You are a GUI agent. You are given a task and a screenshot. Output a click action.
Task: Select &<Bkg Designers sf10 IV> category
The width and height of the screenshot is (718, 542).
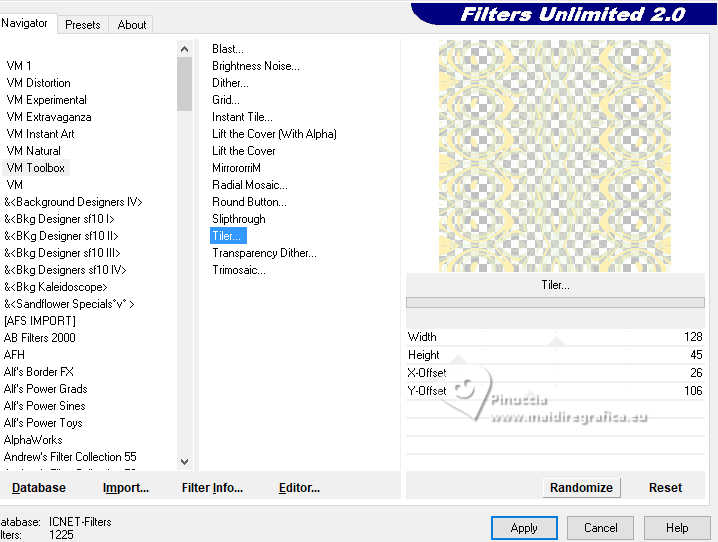tap(65, 270)
